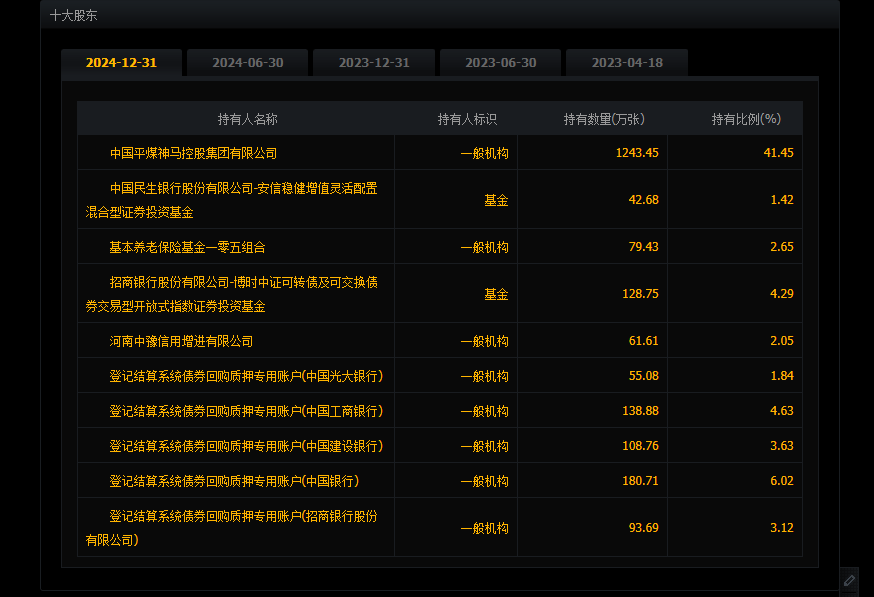Click holding quantity 128.75
This screenshot has height=597, width=874.
point(640,294)
